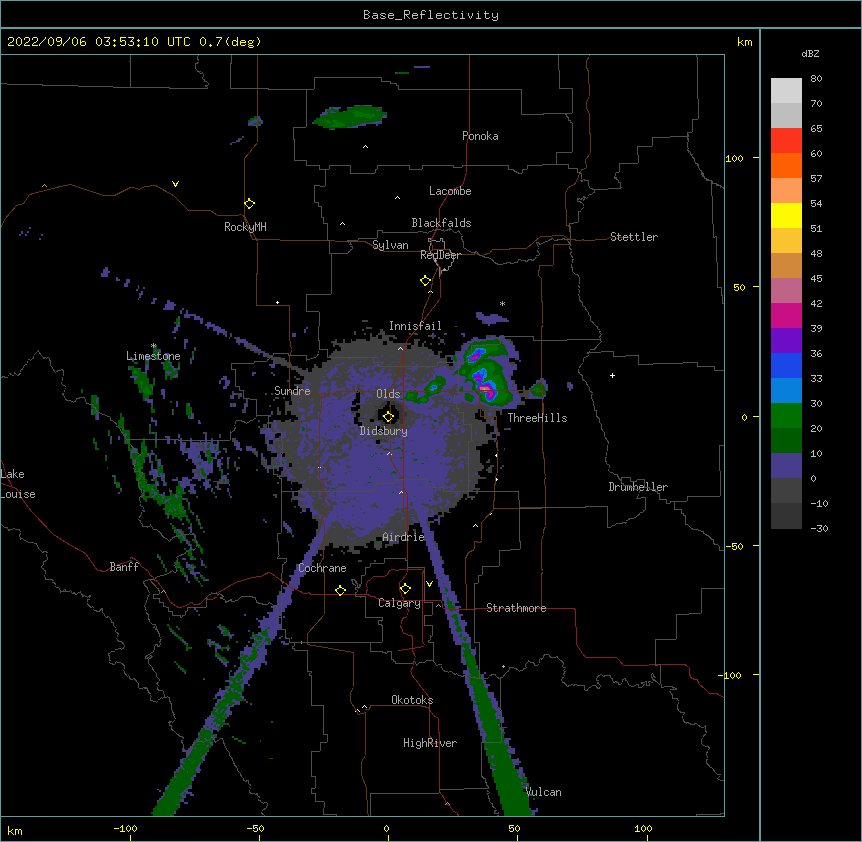
Task: Click the Vulcan city label
Action: pos(543,792)
